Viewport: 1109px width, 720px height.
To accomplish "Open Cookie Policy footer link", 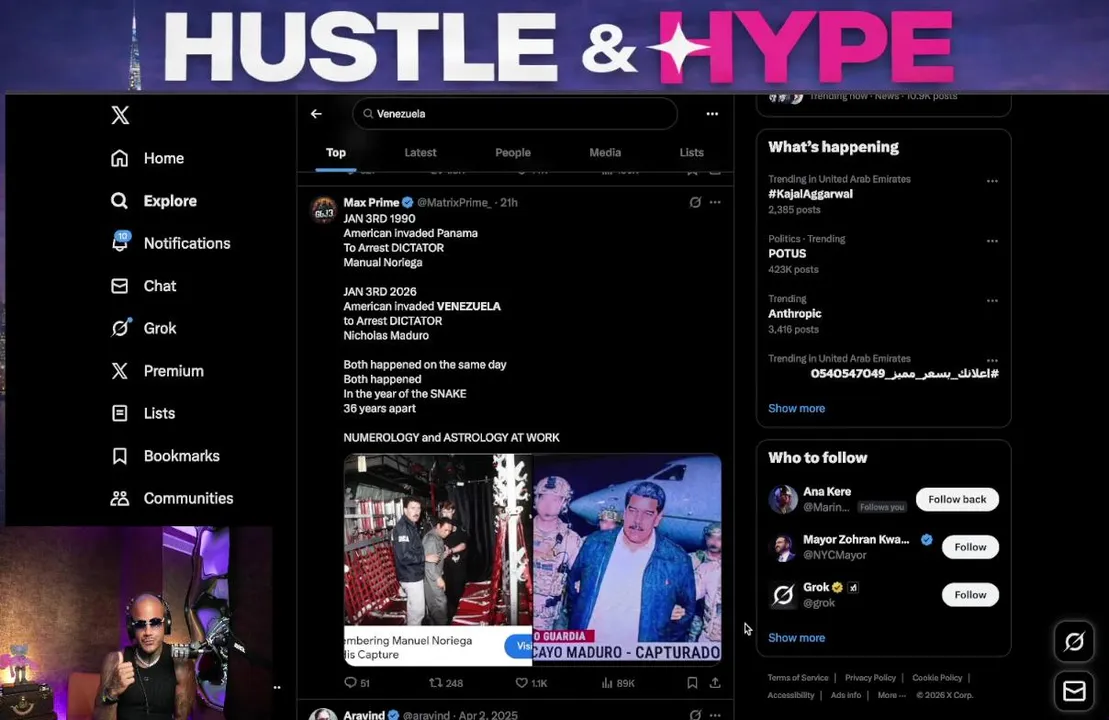I will click(937, 678).
